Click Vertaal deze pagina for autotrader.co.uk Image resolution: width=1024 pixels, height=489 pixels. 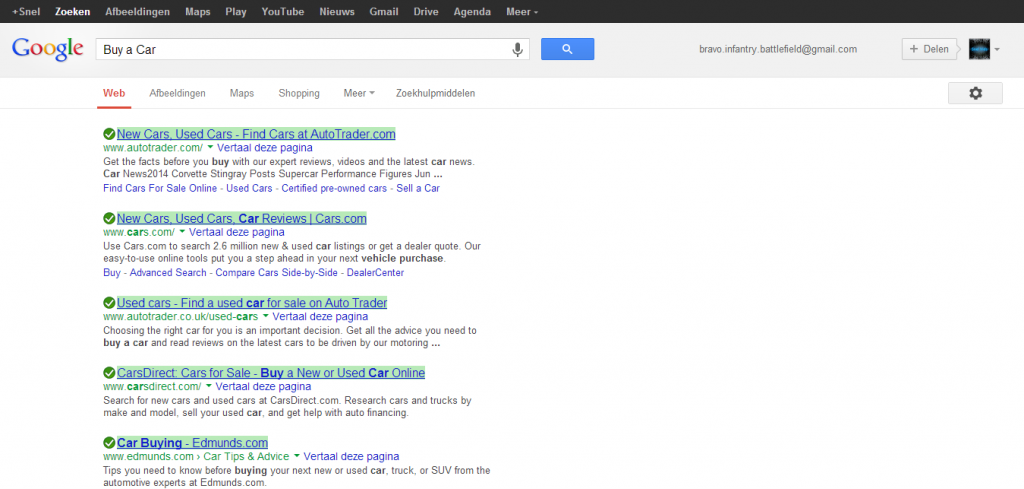pyautogui.click(x=320, y=317)
